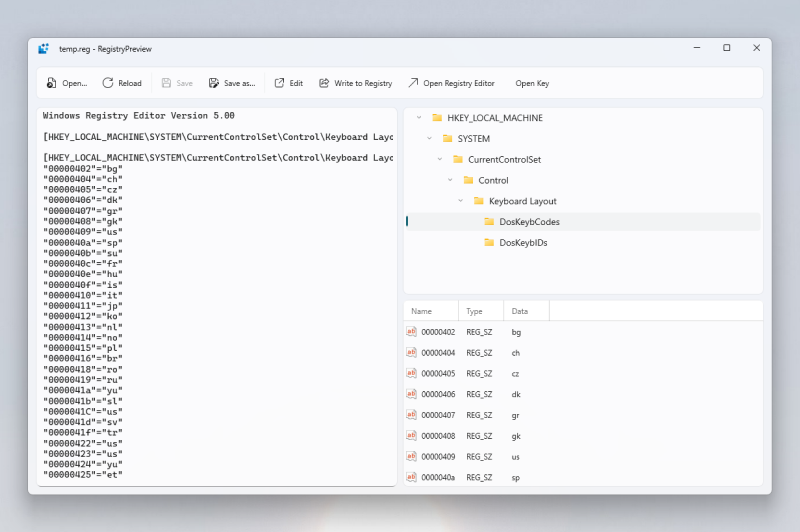Click the Data column header
The image size is (800, 532).
(521, 311)
